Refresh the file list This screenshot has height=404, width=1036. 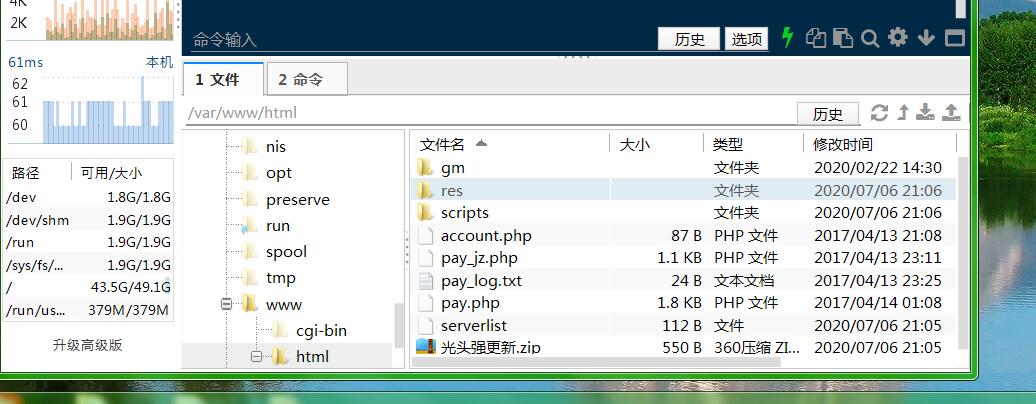click(879, 112)
